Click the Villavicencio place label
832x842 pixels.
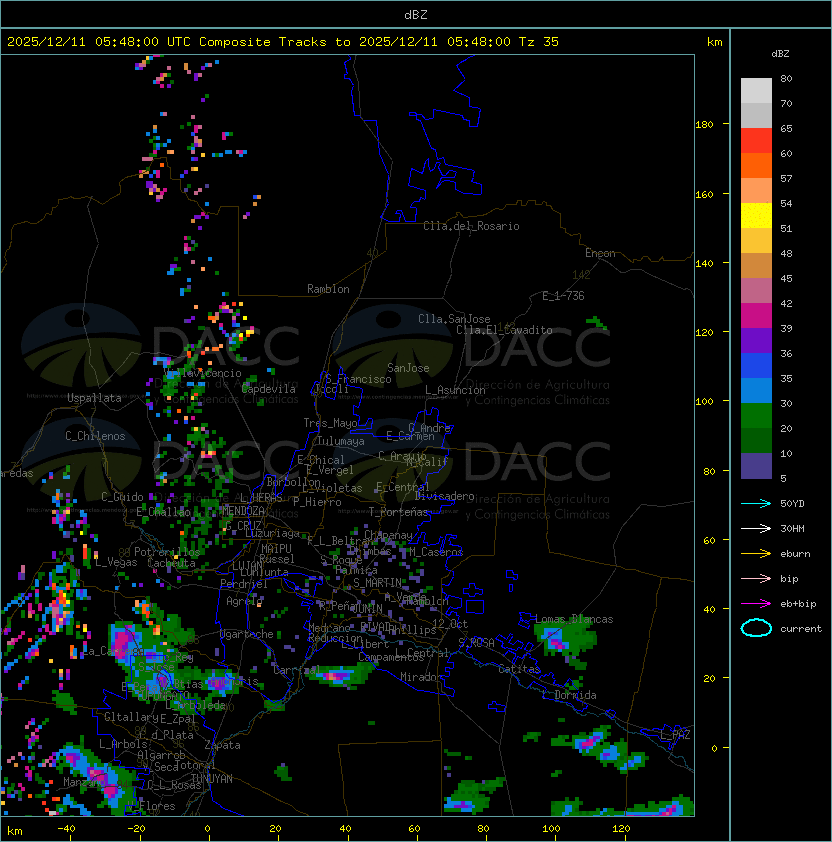point(202,373)
